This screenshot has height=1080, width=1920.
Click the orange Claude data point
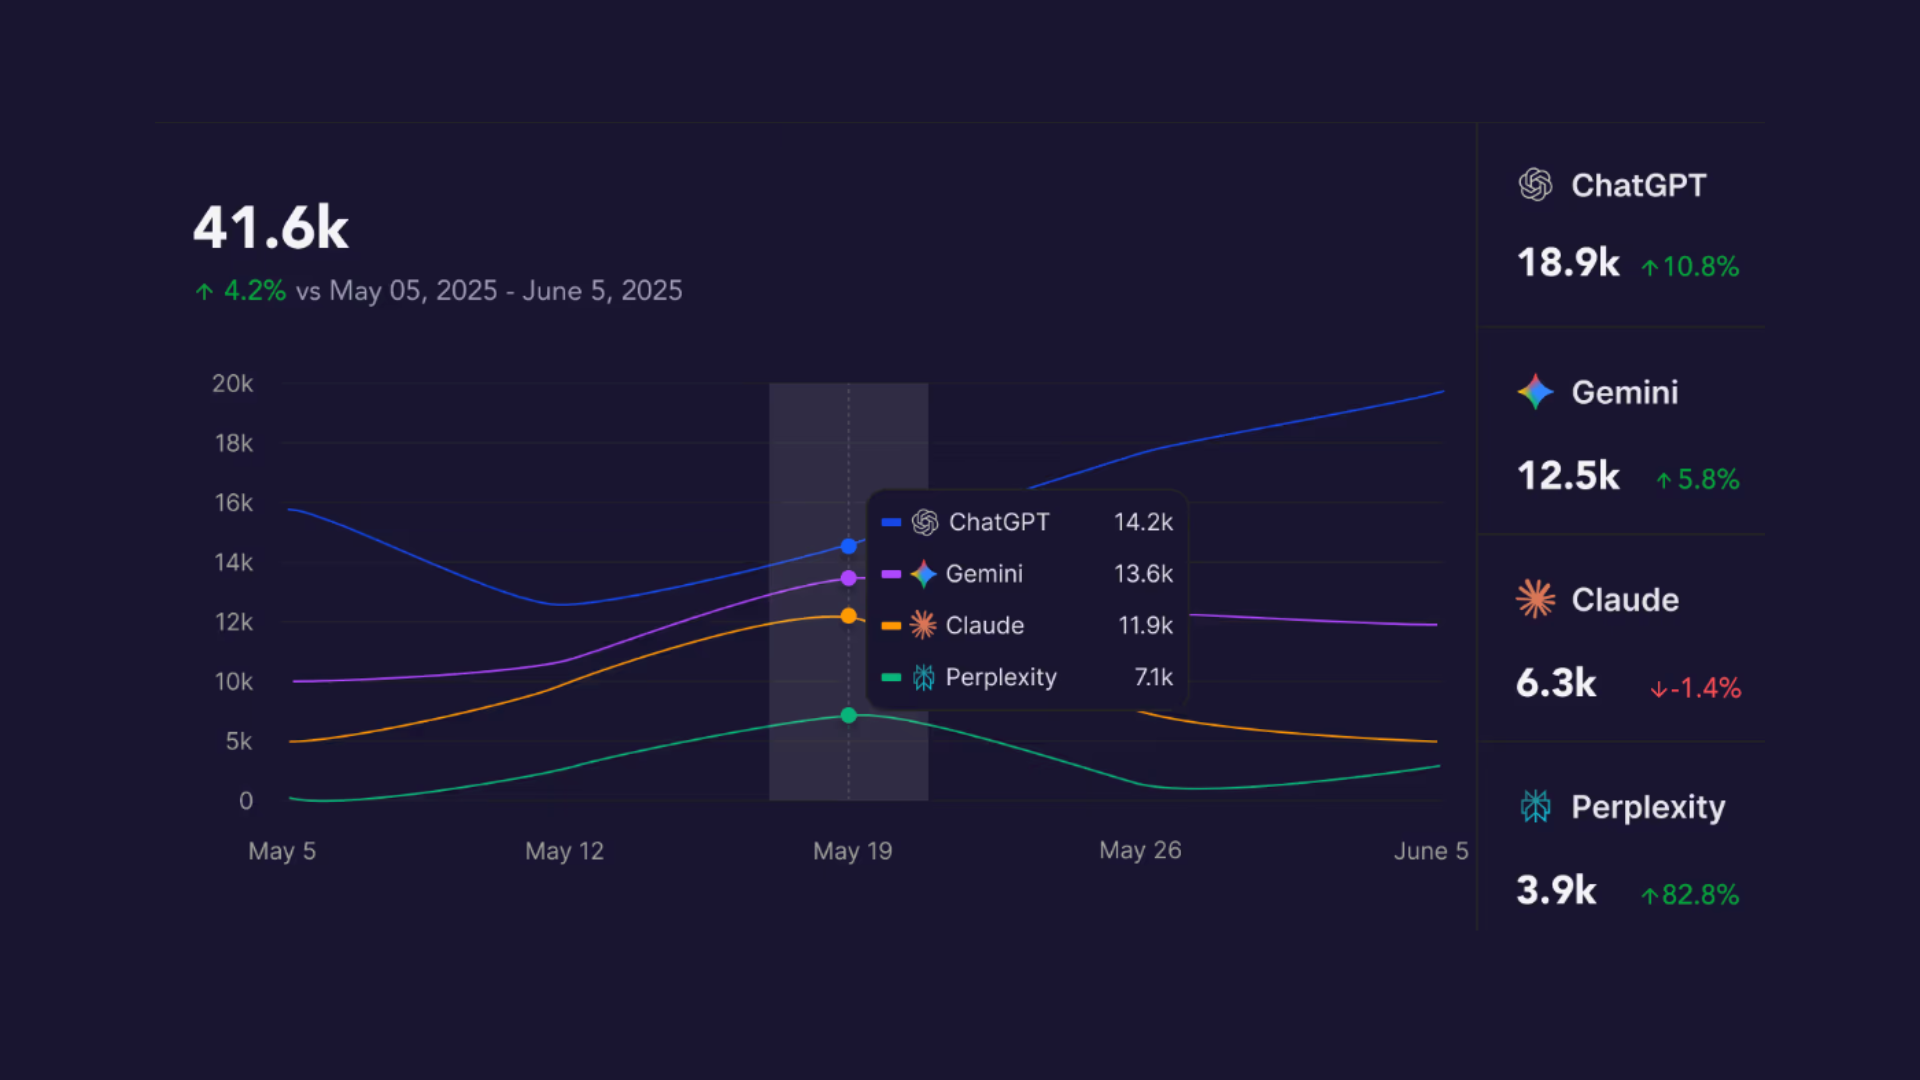point(849,616)
